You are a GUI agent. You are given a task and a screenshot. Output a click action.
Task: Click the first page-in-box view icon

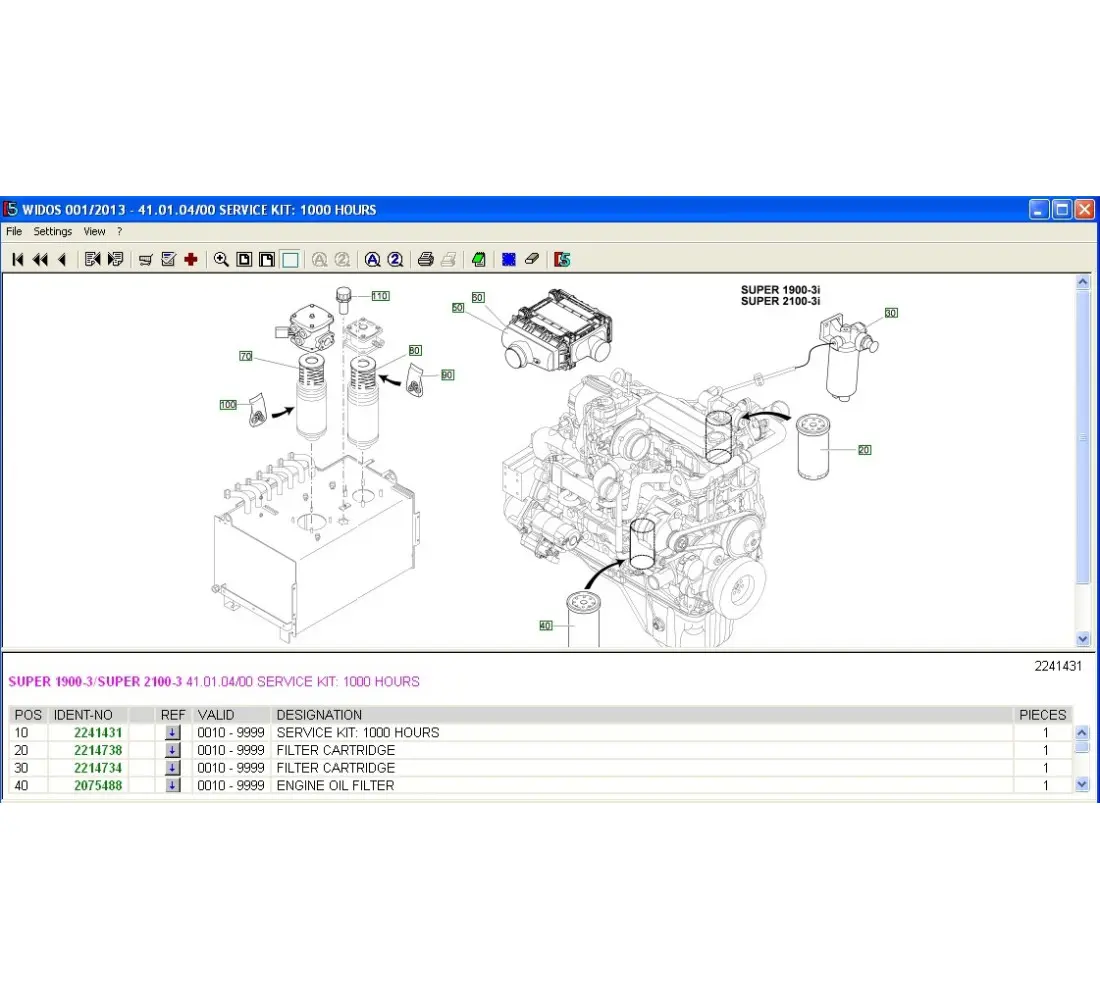[244, 260]
